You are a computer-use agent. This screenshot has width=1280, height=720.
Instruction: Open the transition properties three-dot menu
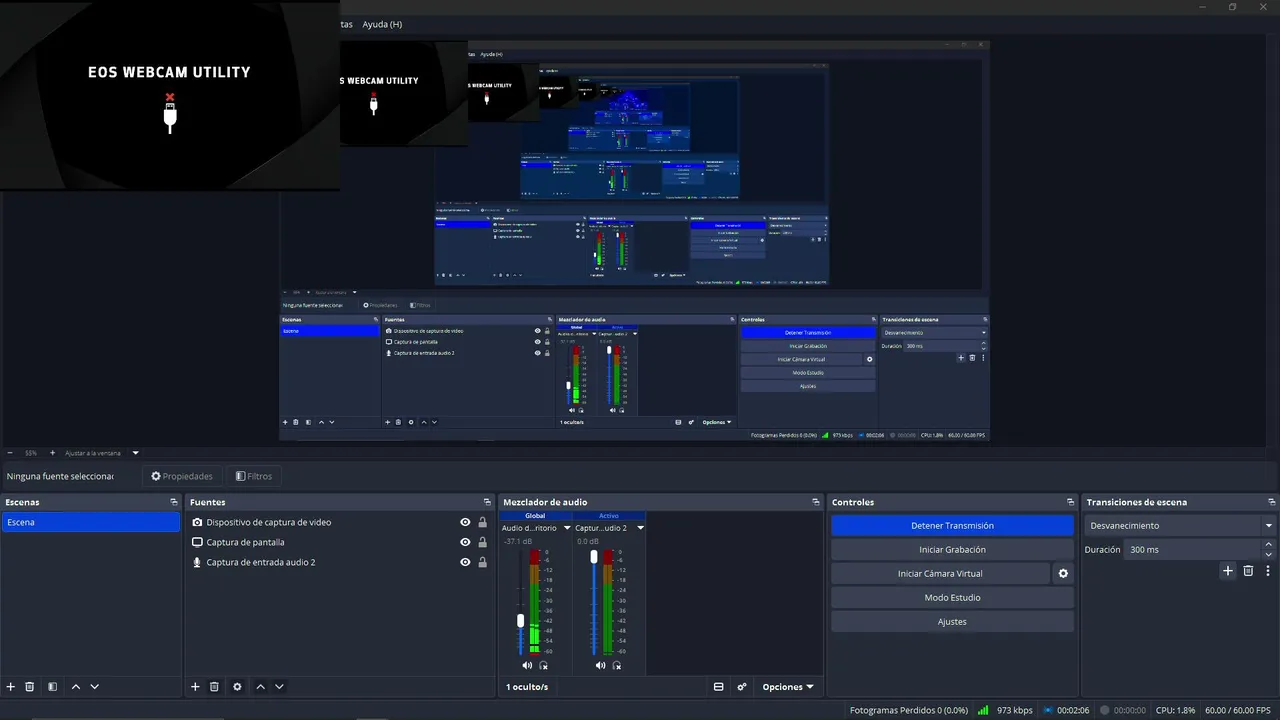1268,571
